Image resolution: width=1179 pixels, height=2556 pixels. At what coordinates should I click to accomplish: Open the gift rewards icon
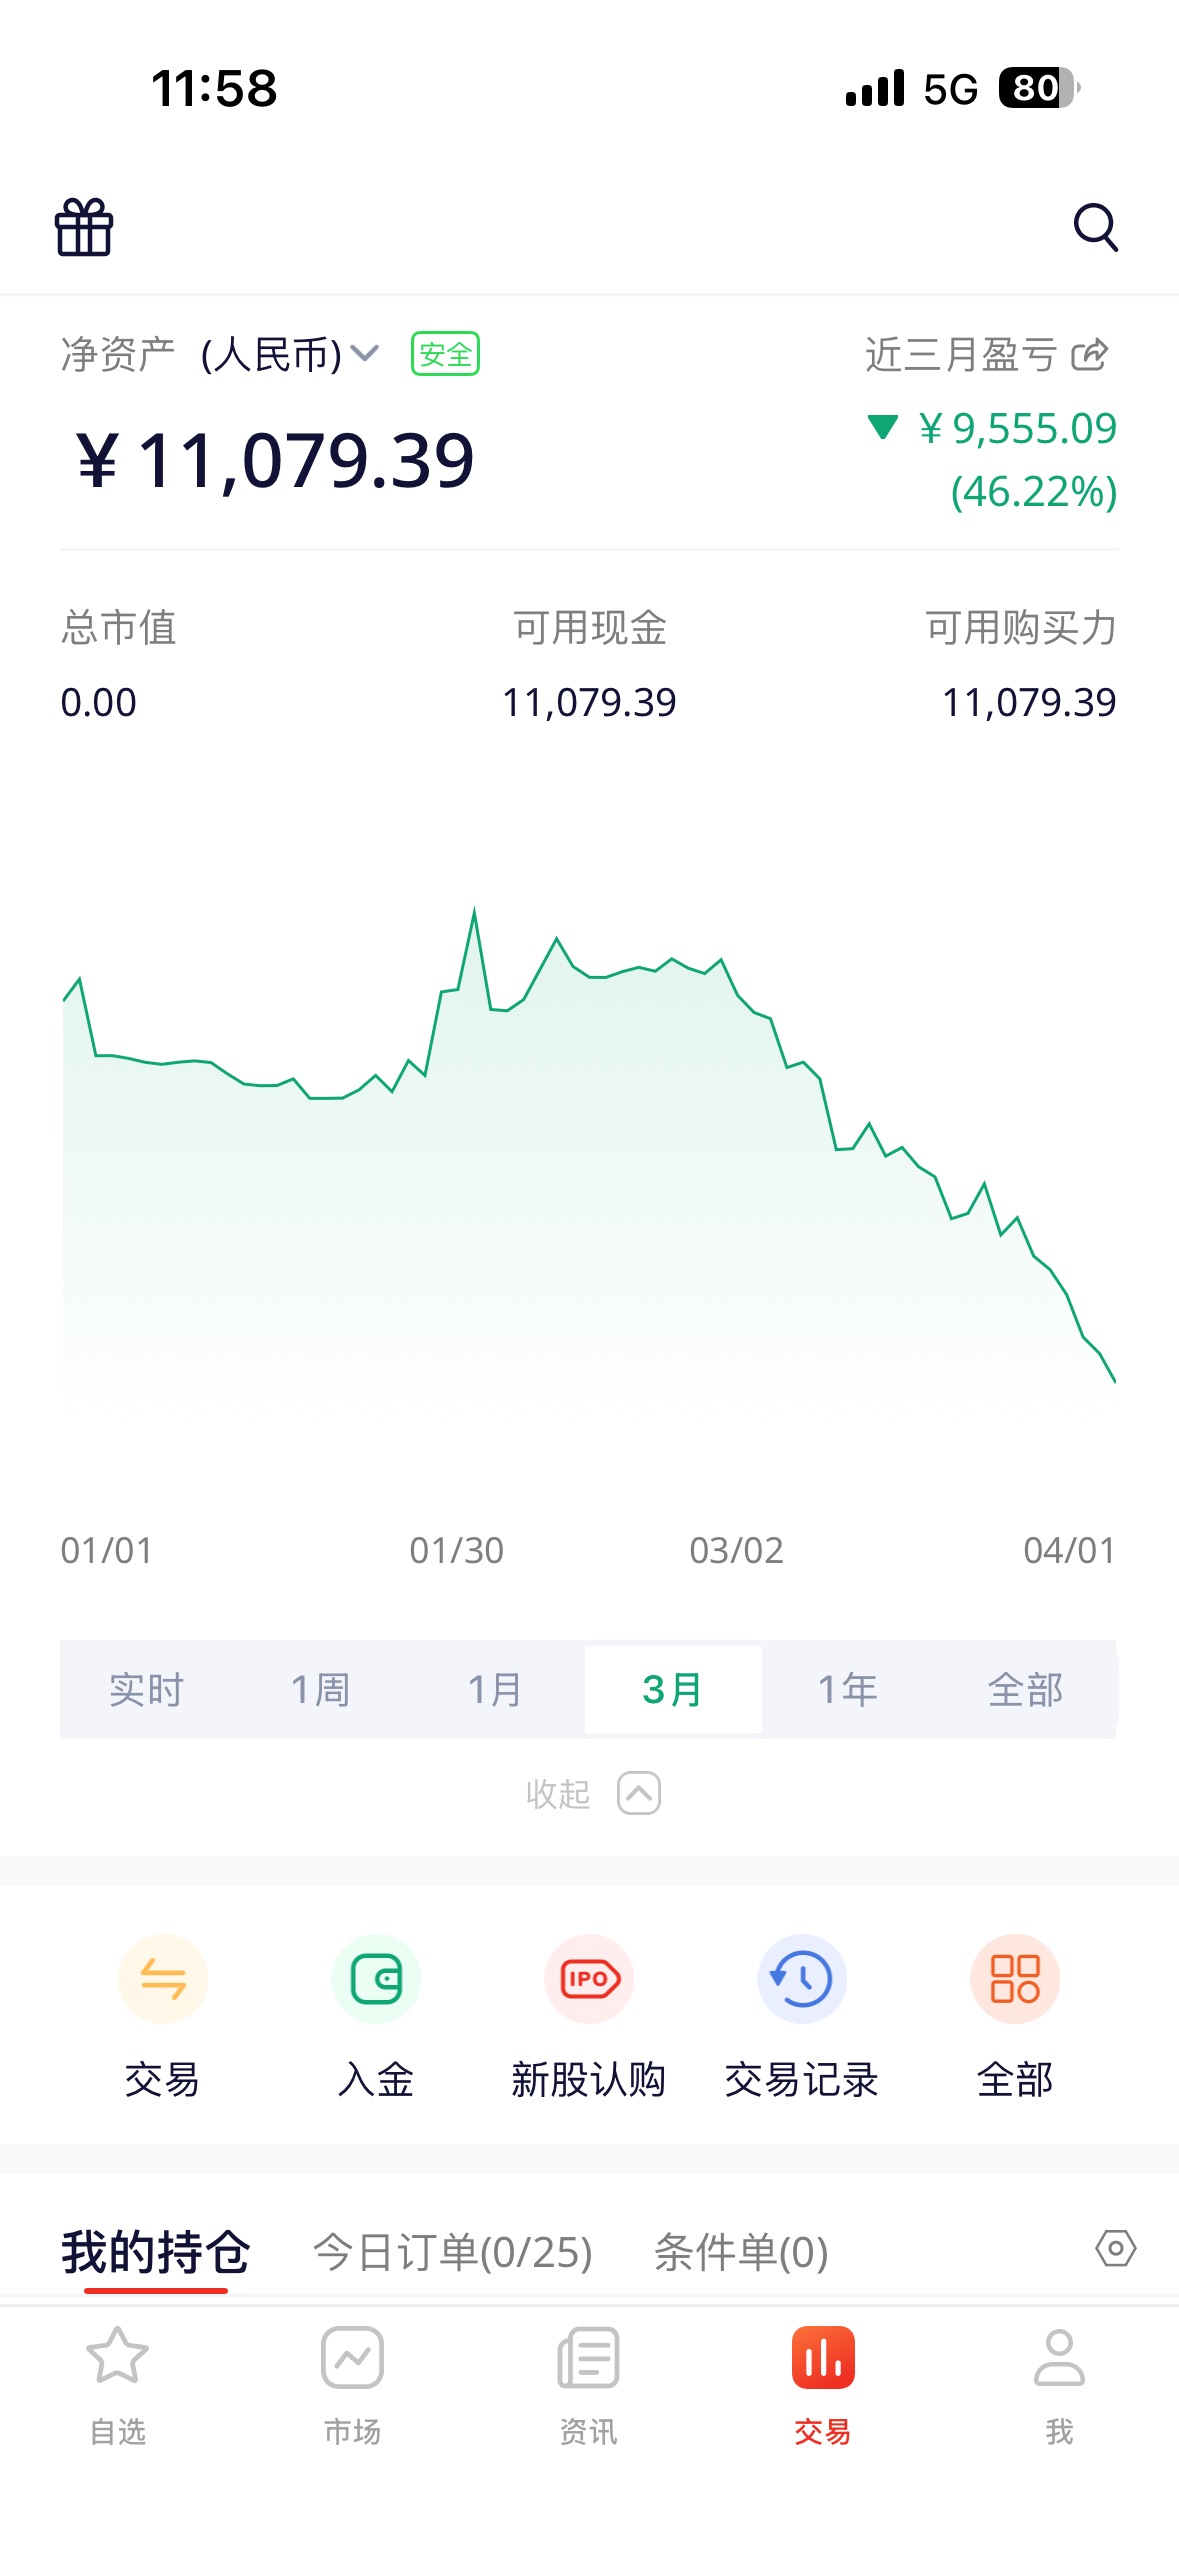click(84, 227)
